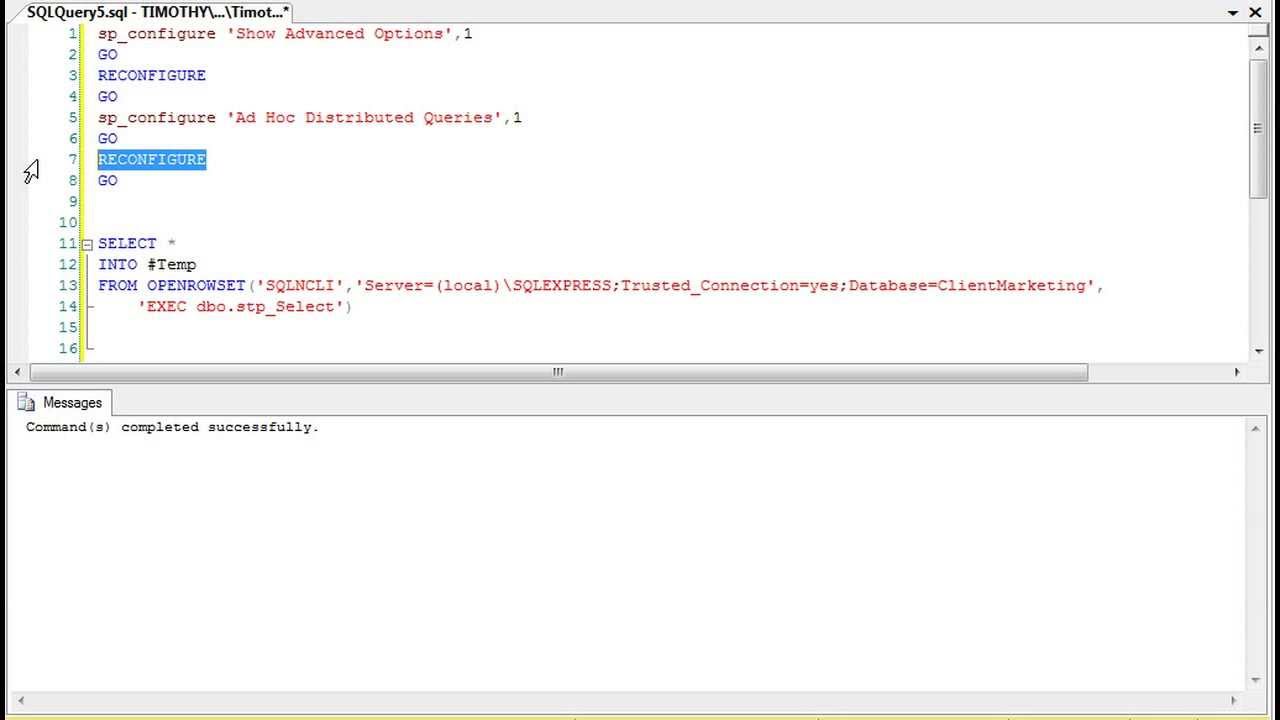Screen dimensions: 1280x720
Task: Click the OPENROWSET keyword on line 13
Action: (196, 285)
